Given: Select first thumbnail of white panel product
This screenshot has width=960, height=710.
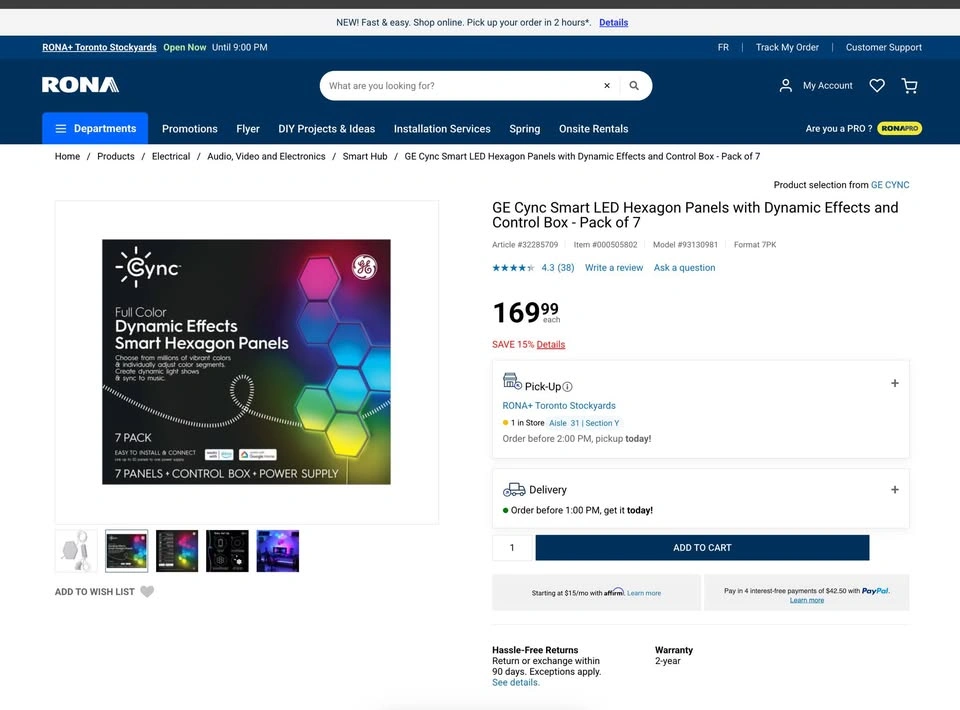Looking at the screenshot, I should [x=76, y=551].
